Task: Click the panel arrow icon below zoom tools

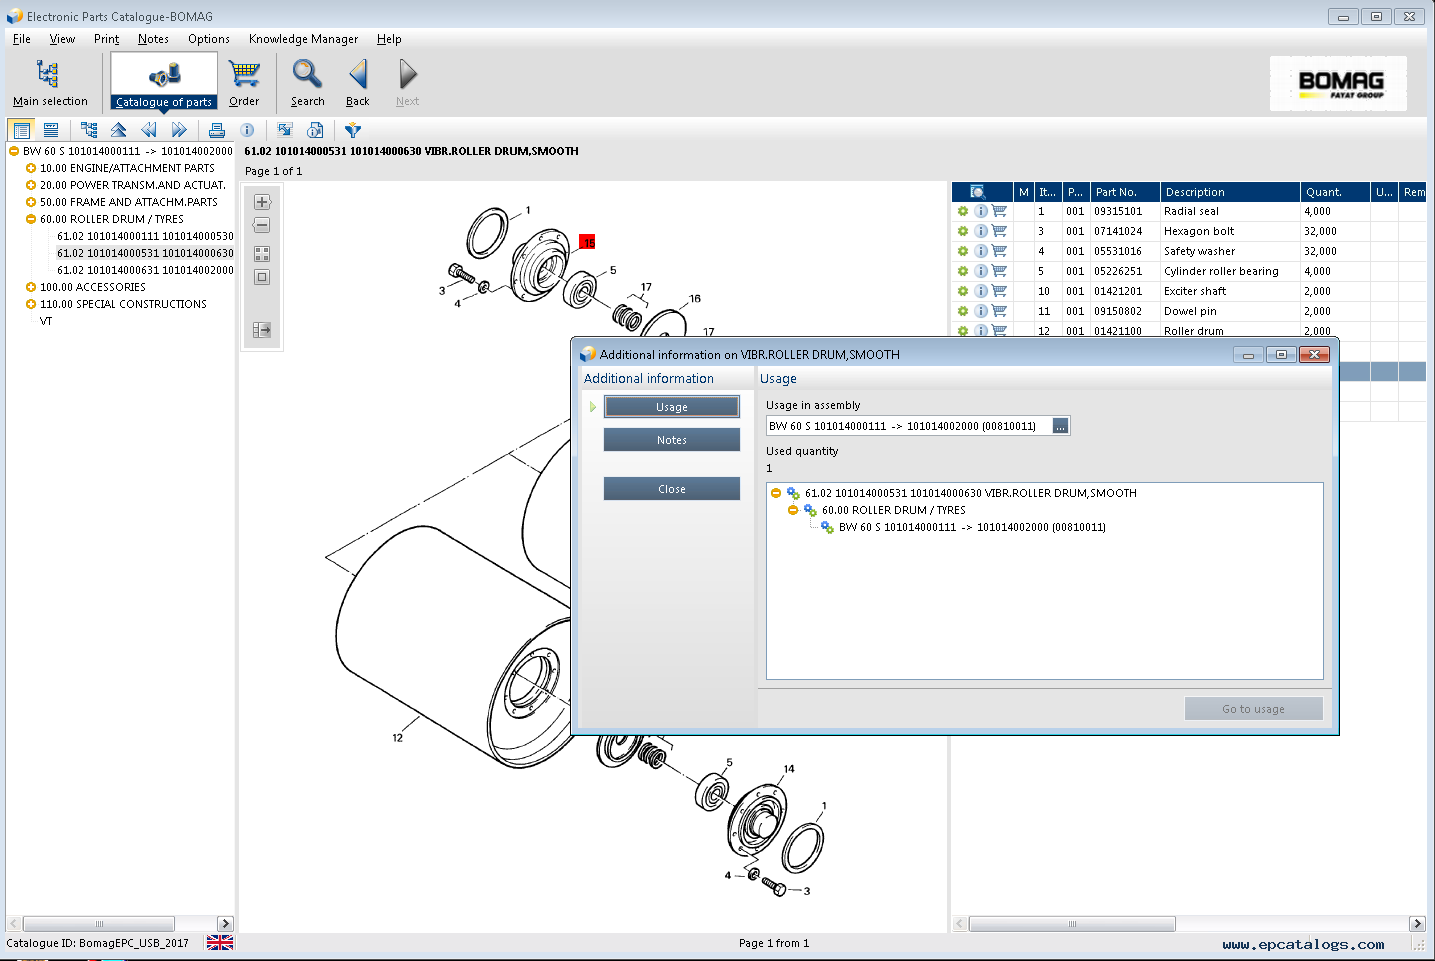Action: coord(262,330)
